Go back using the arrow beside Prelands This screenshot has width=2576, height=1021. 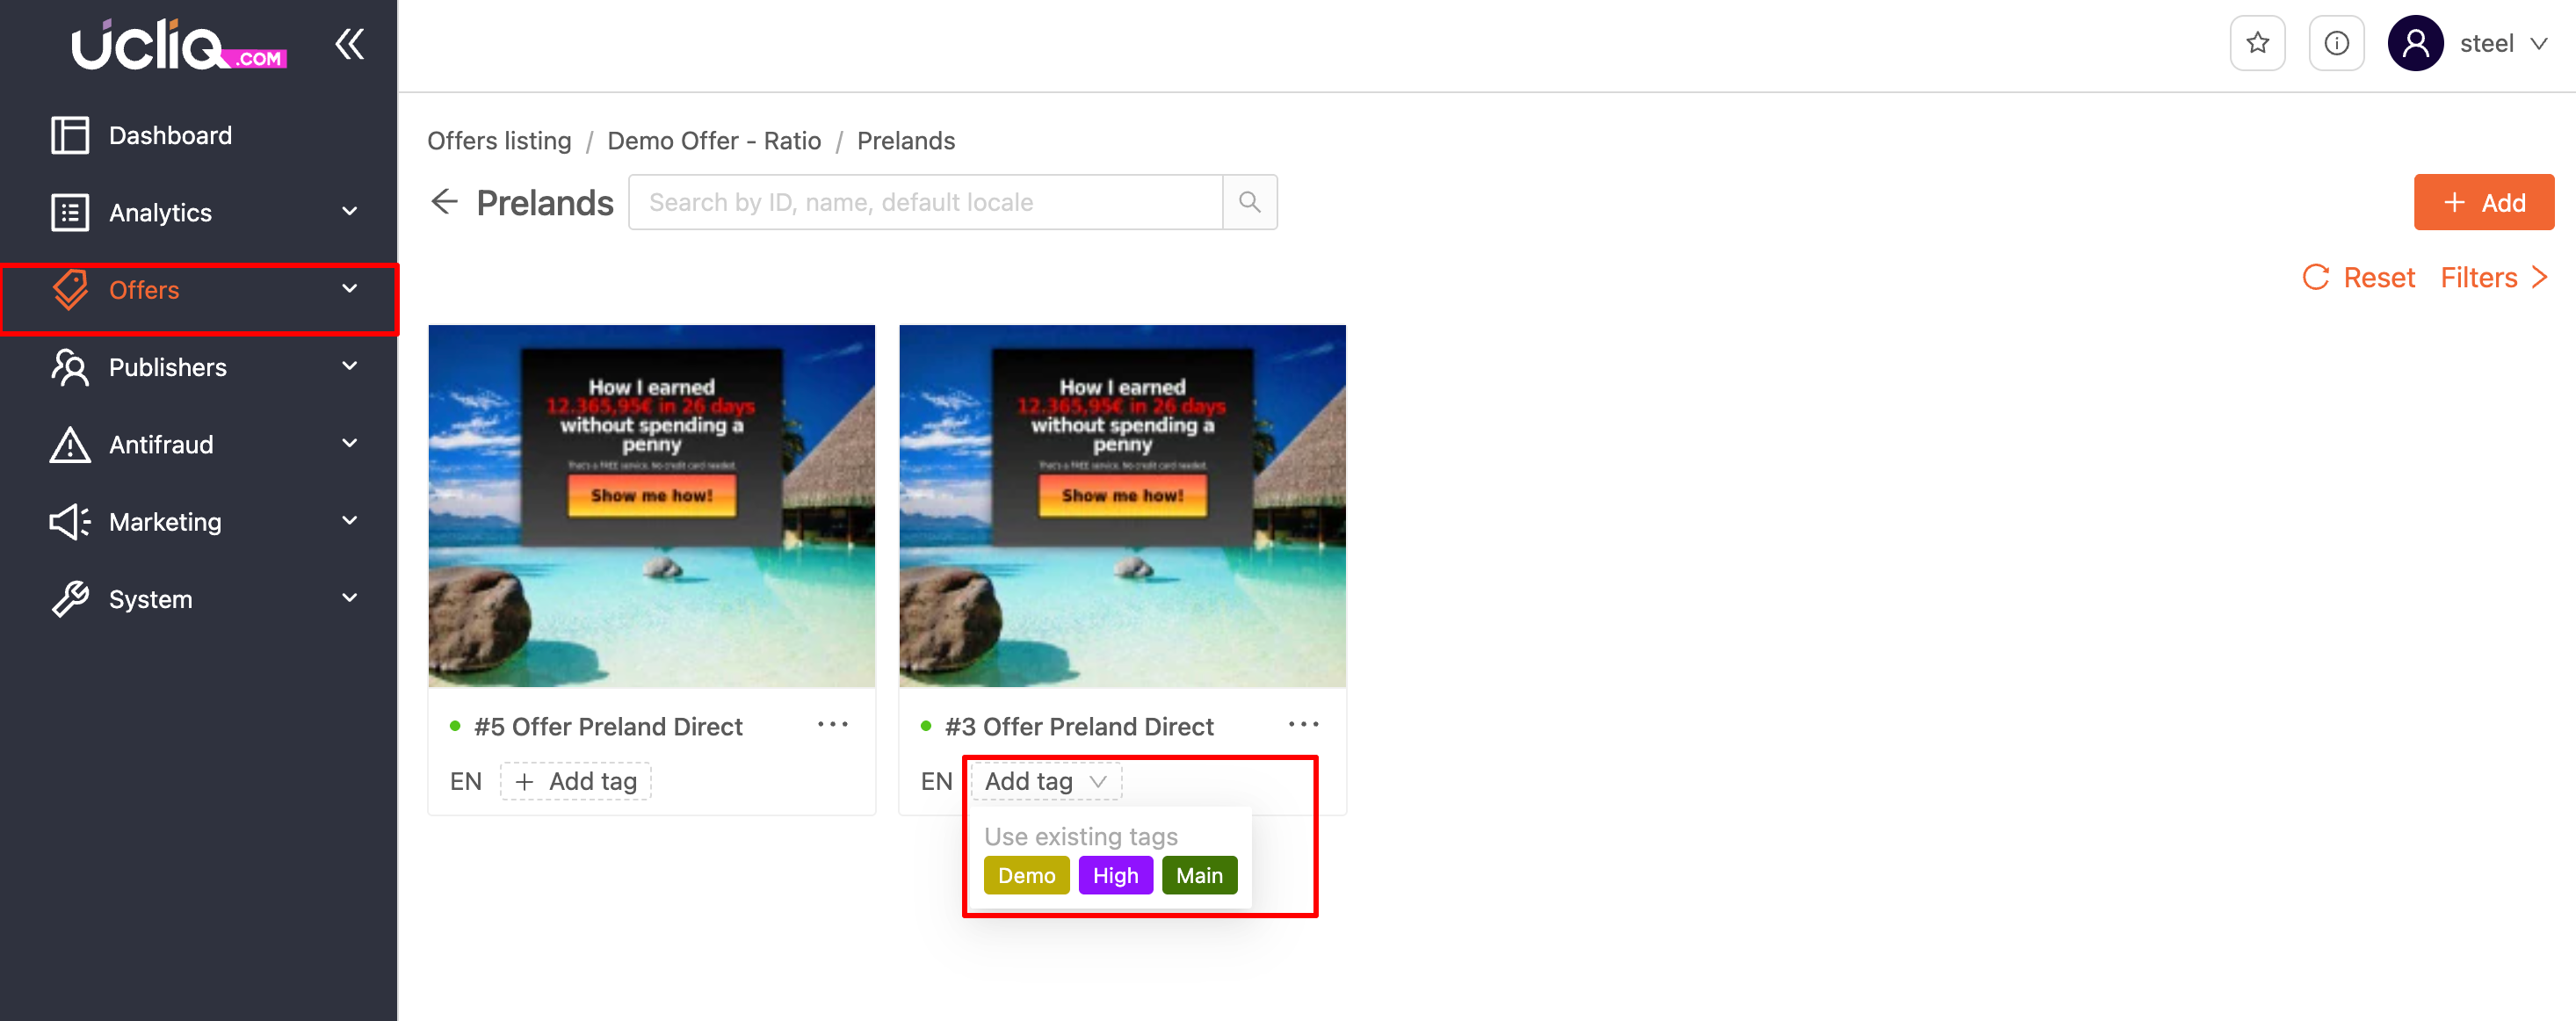tap(444, 202)
